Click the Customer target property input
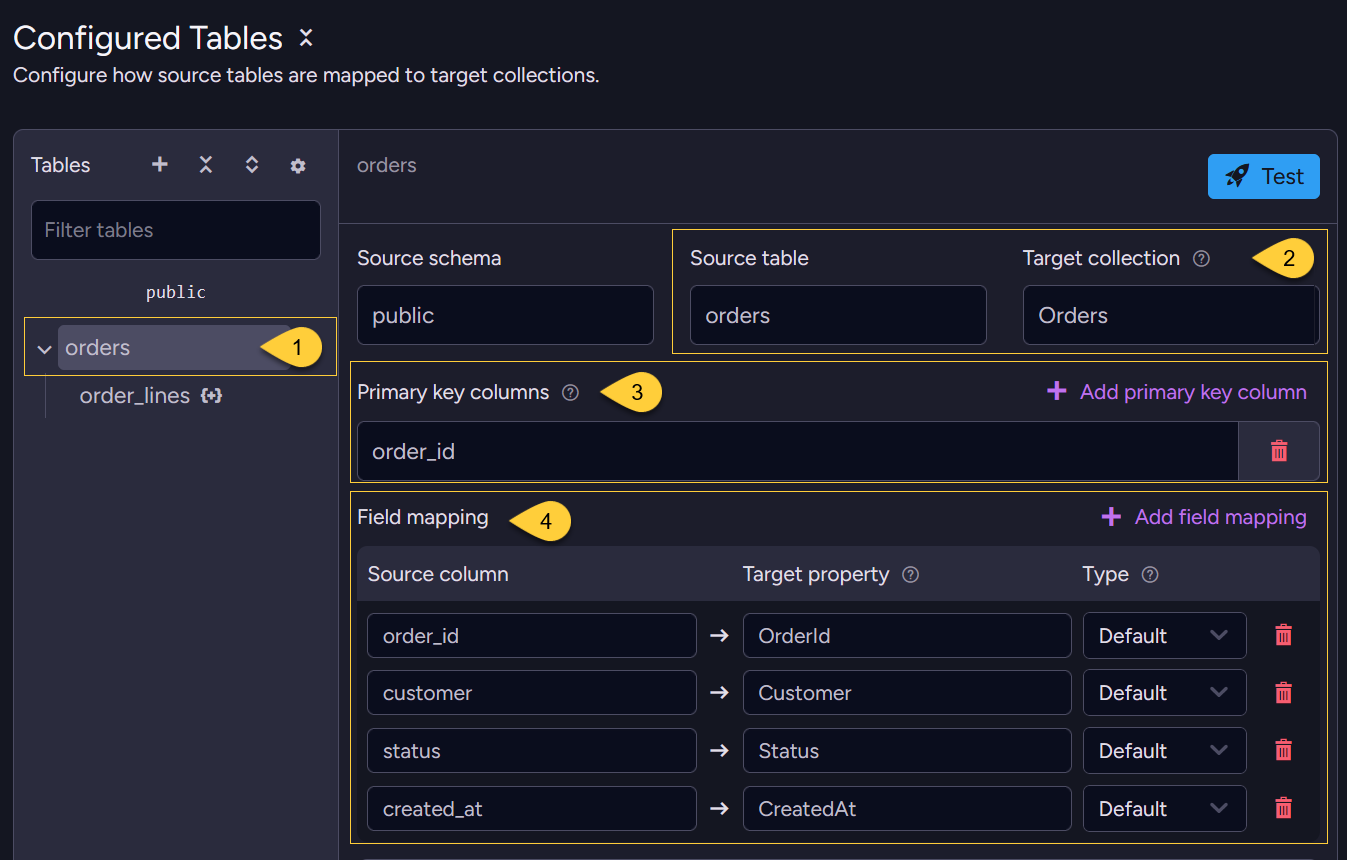 [907, 693]
